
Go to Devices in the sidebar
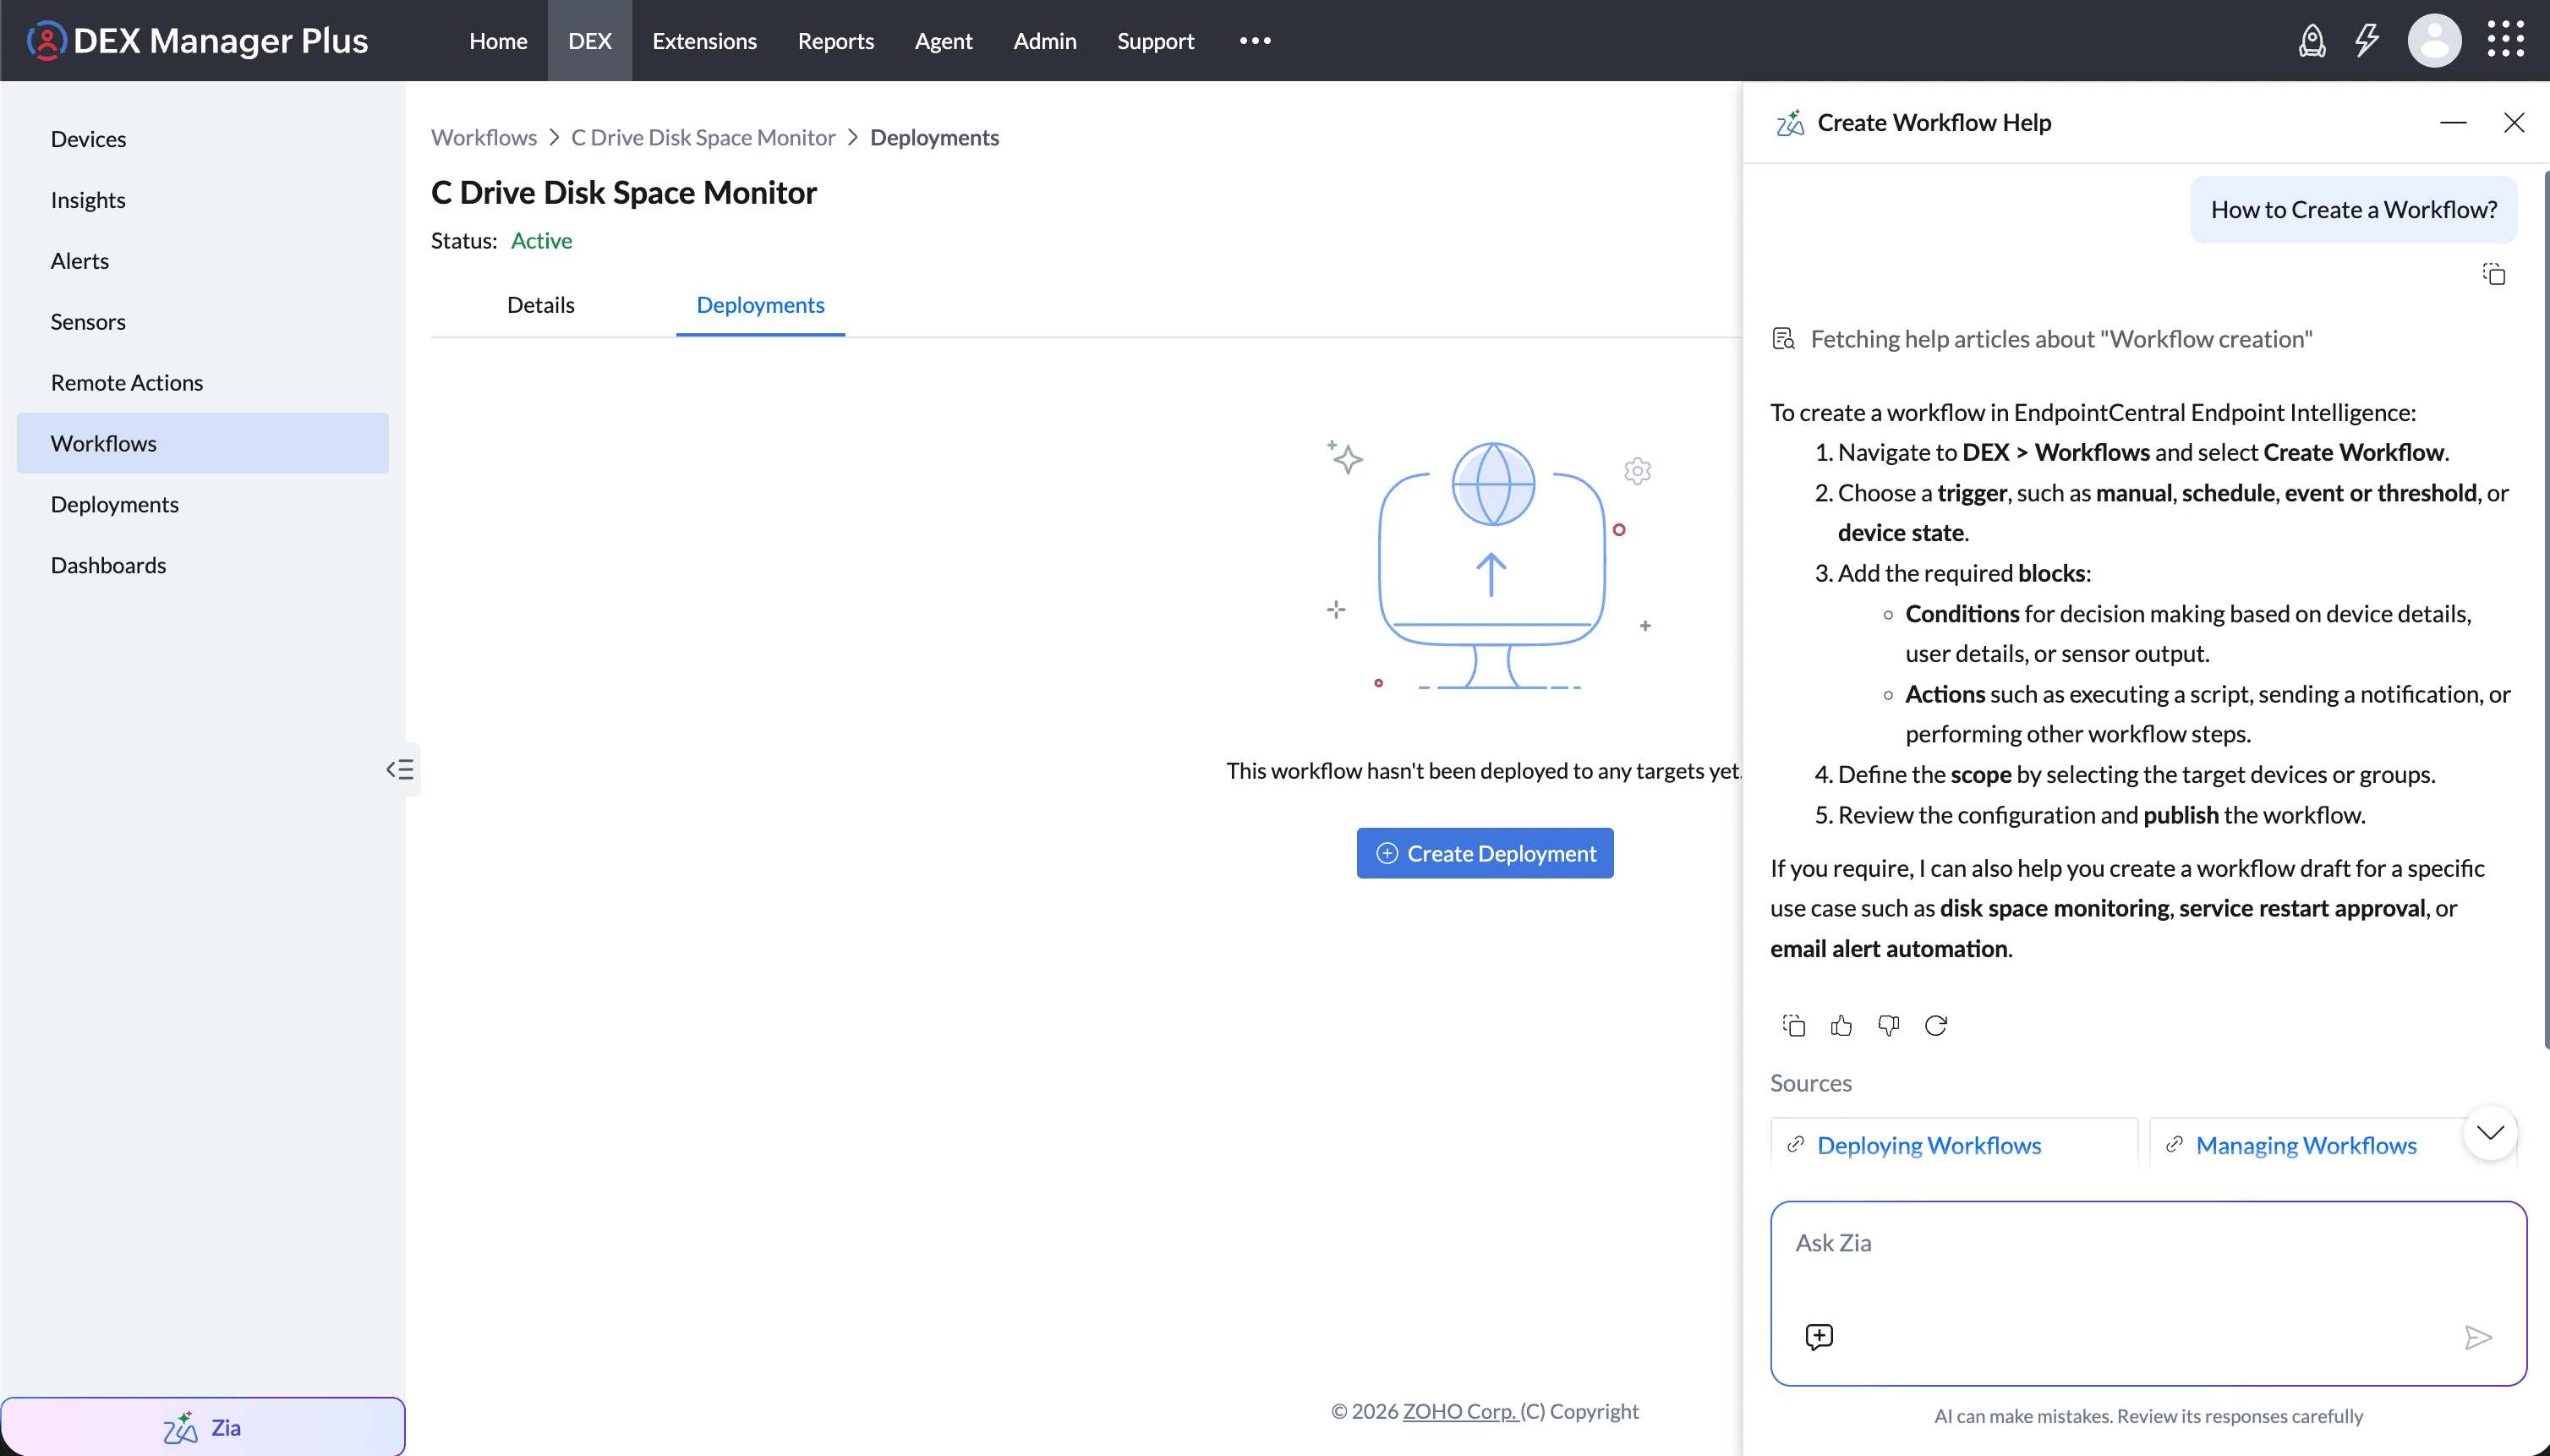203,139
